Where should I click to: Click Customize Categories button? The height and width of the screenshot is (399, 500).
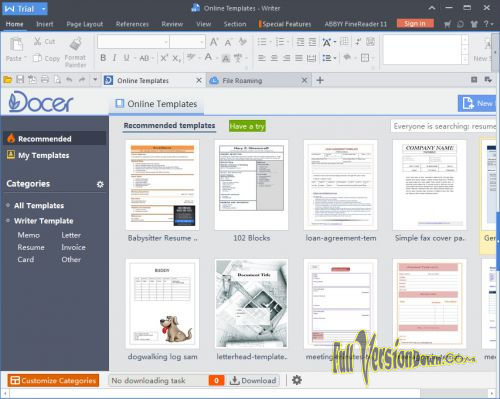tap(53, 380)
